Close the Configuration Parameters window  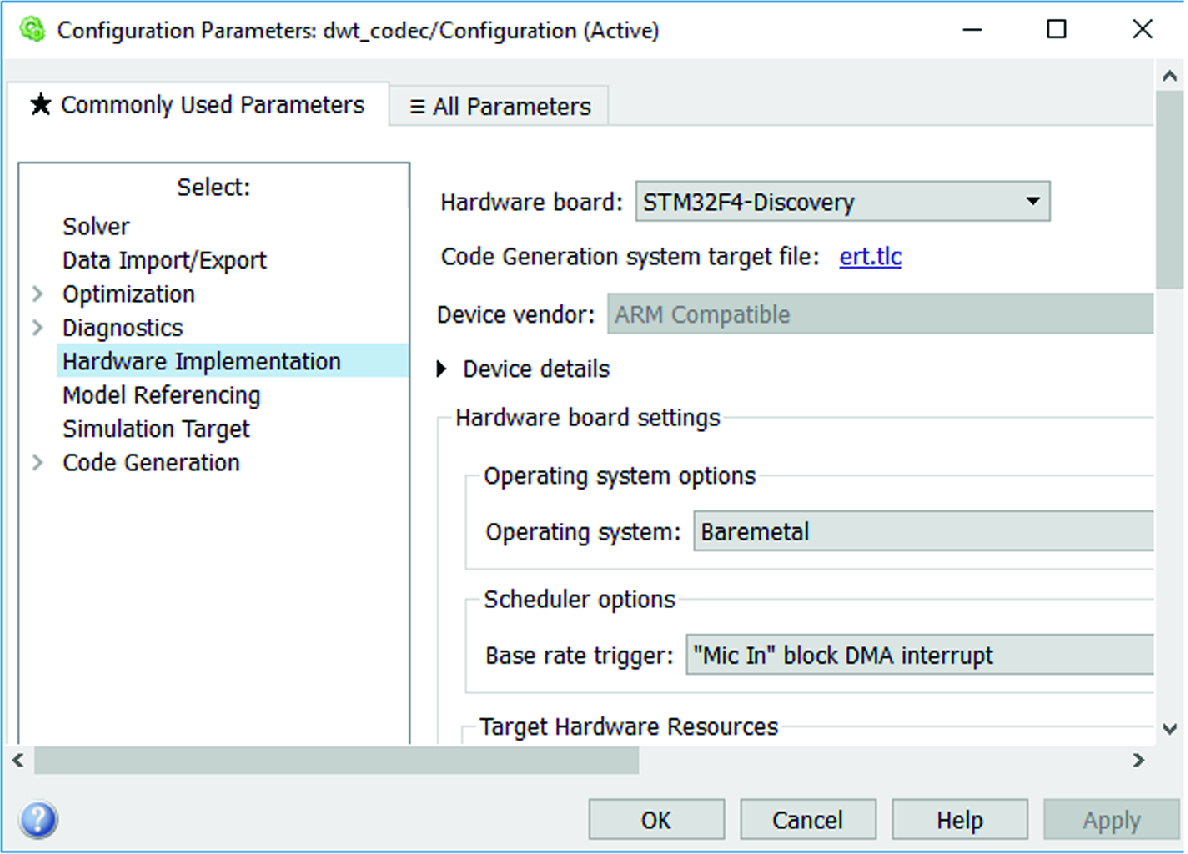pyautogui.click(x=1142, y=30)
